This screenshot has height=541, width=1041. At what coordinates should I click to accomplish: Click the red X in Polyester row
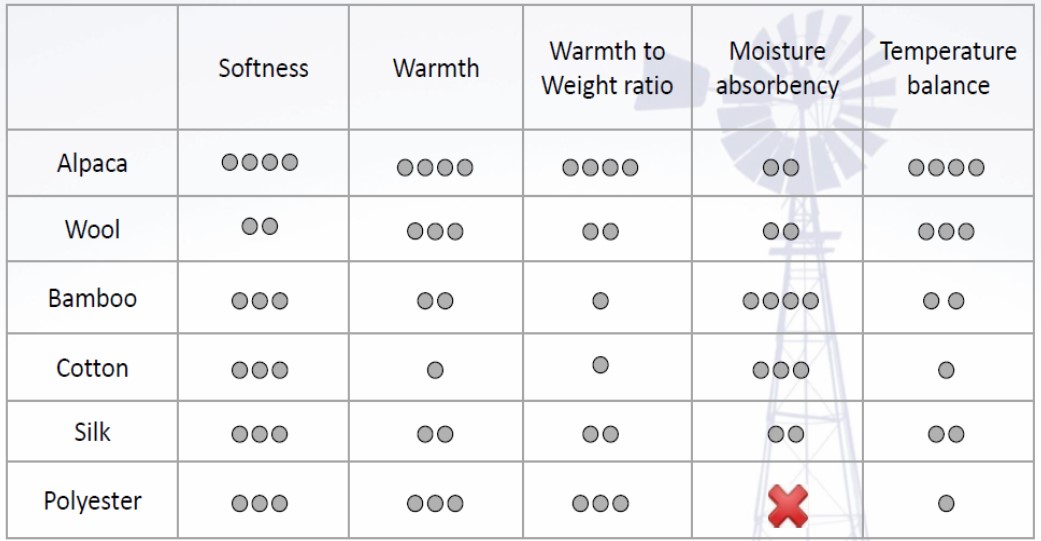coord(787,506)
